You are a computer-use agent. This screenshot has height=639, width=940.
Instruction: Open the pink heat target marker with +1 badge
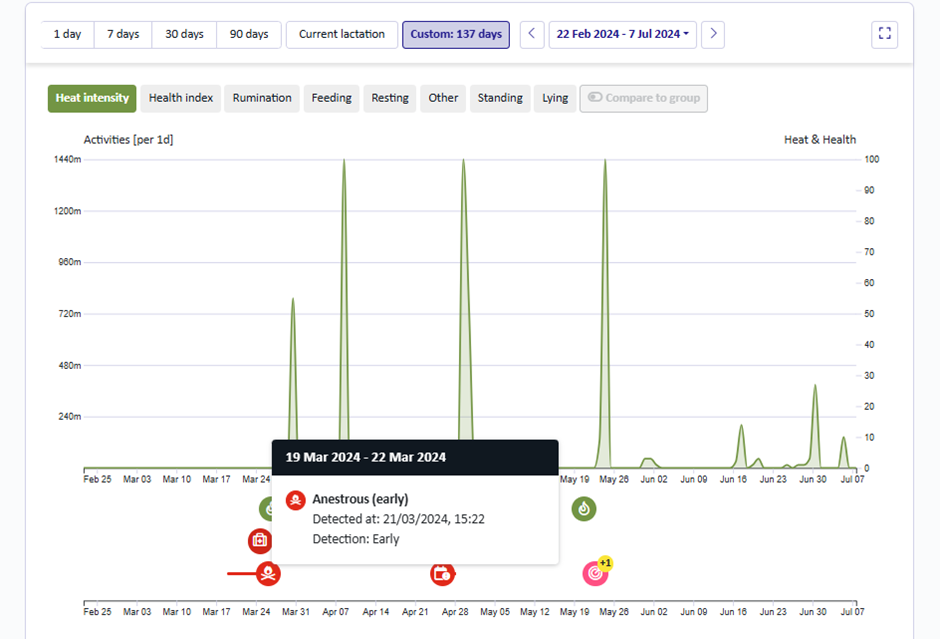[x=595, y=573]
